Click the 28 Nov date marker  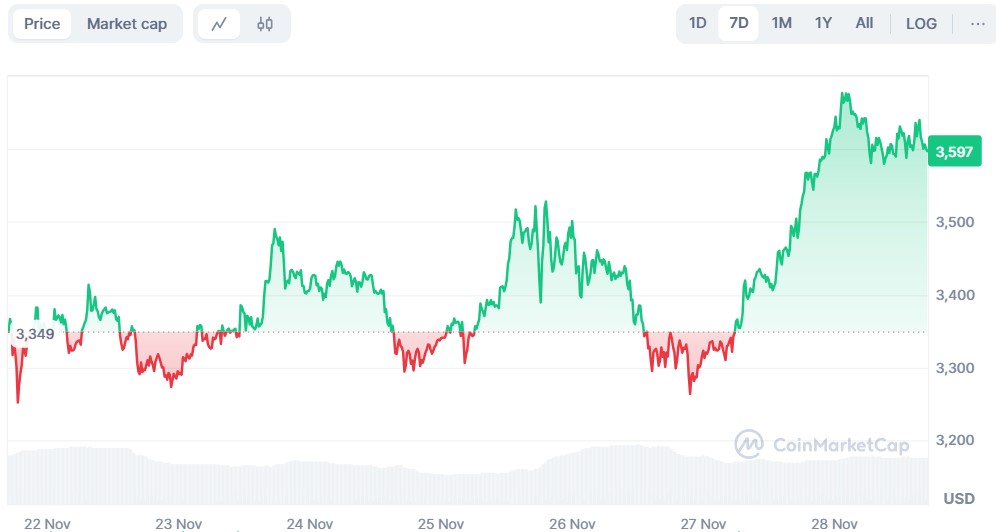(x=834, y=523)
